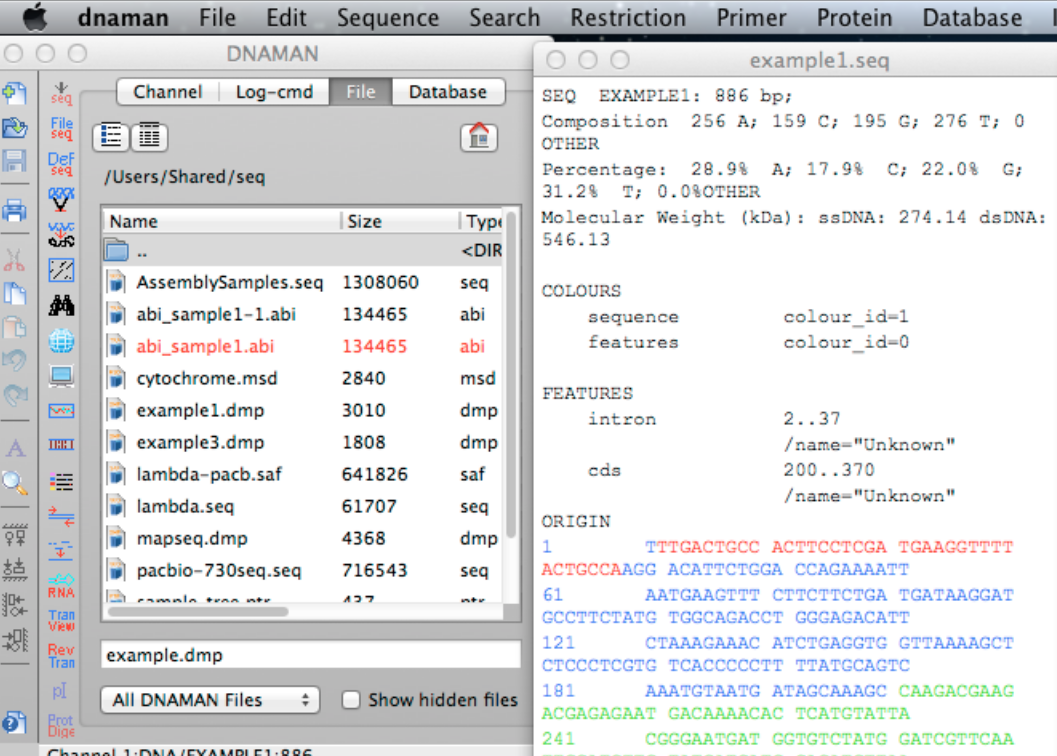Switch to the Log-cmd tab
Image resolution: width=1057 pixels, height=756 pixels.
(274, 92)
